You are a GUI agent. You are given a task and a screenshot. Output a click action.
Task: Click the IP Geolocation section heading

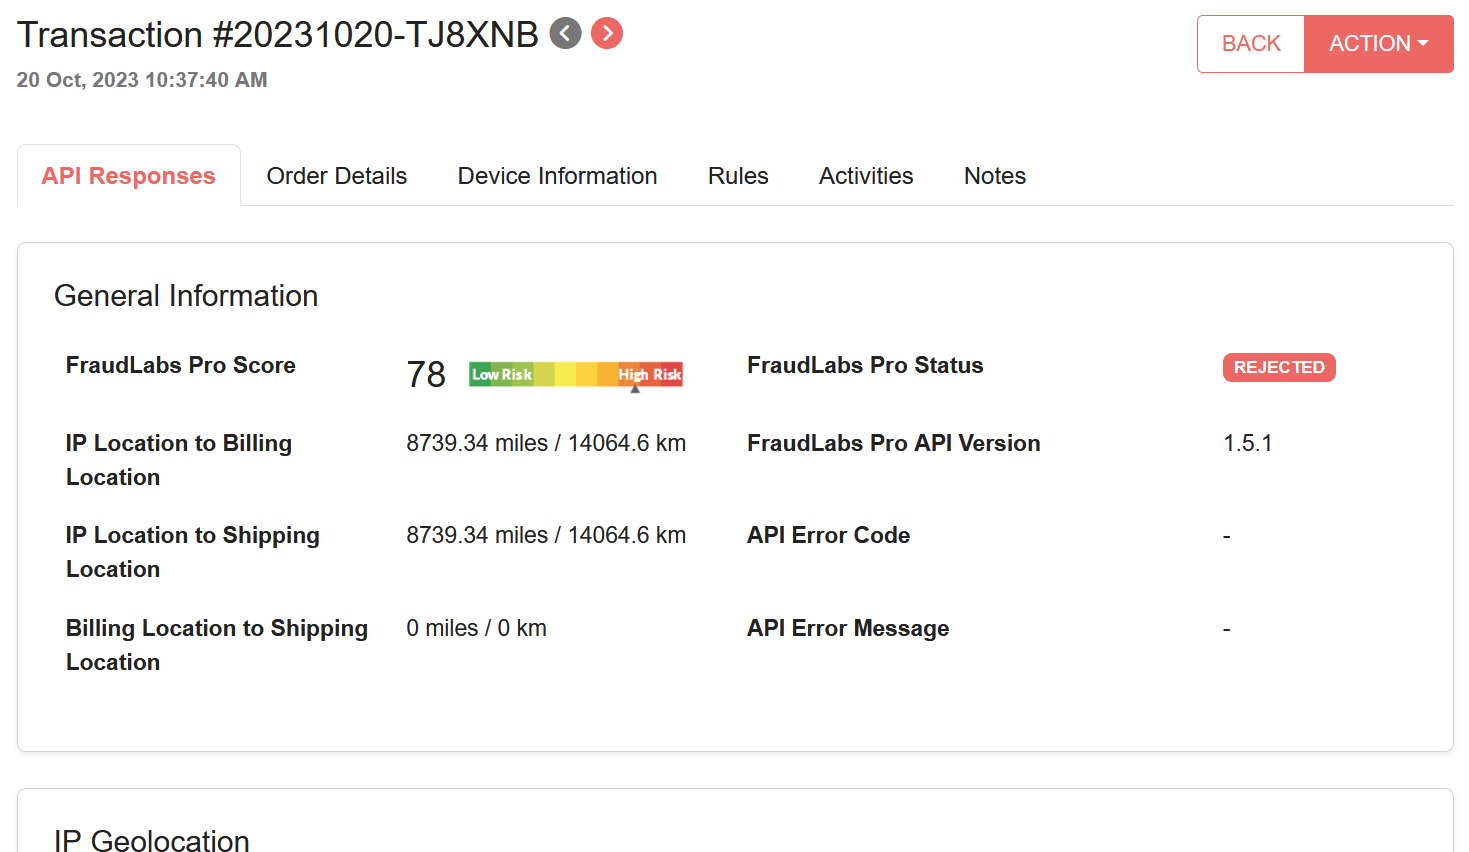pos(152,840)
